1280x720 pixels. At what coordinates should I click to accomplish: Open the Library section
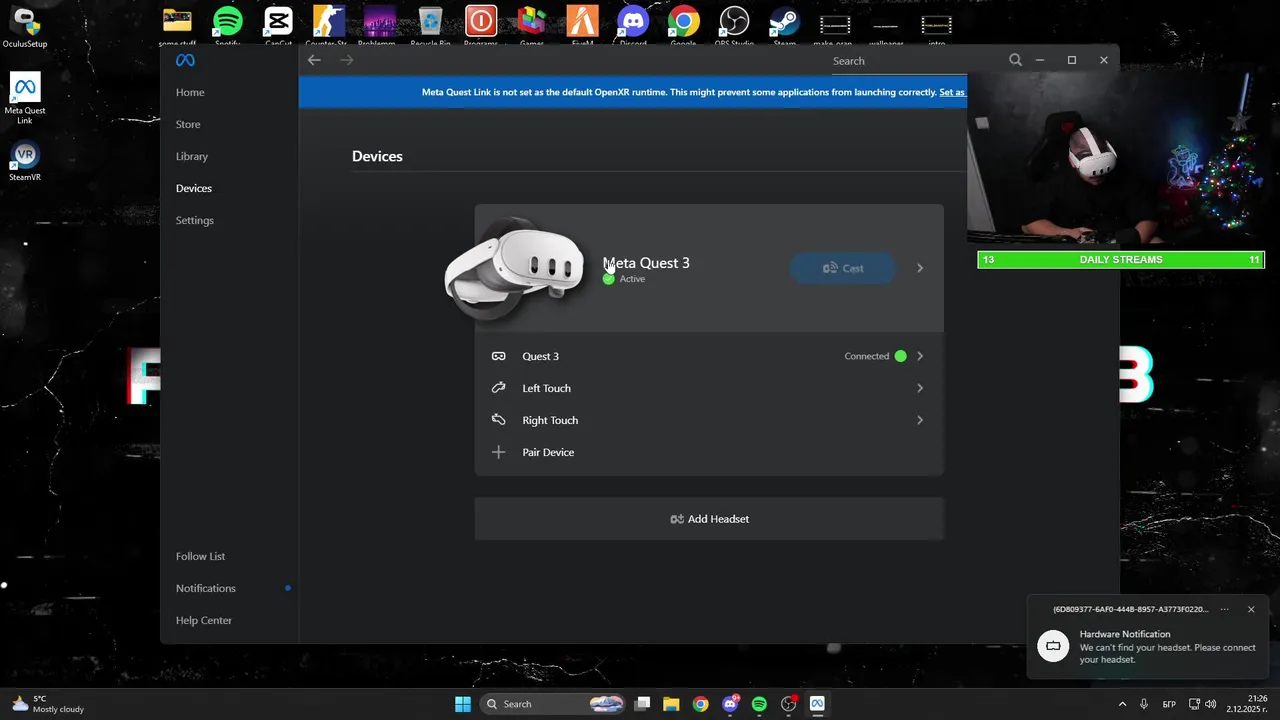(192, 156)
